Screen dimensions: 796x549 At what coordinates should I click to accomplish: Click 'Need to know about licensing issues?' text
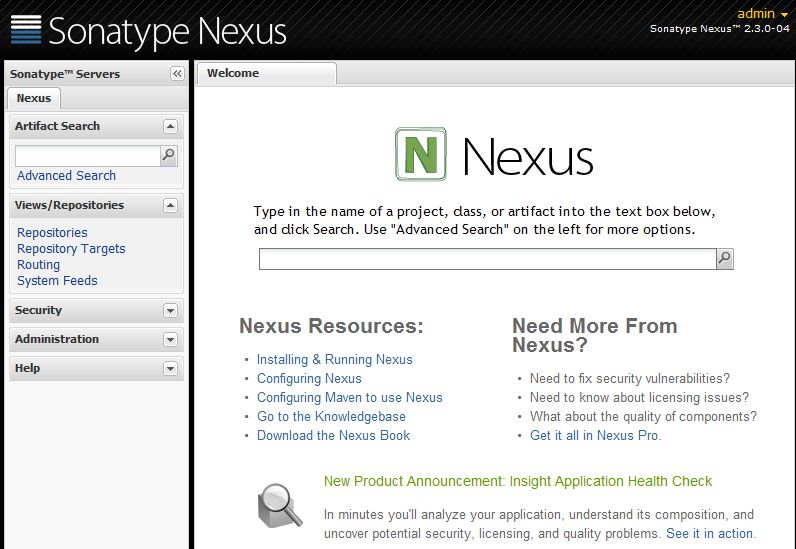[x=639, y=398]
